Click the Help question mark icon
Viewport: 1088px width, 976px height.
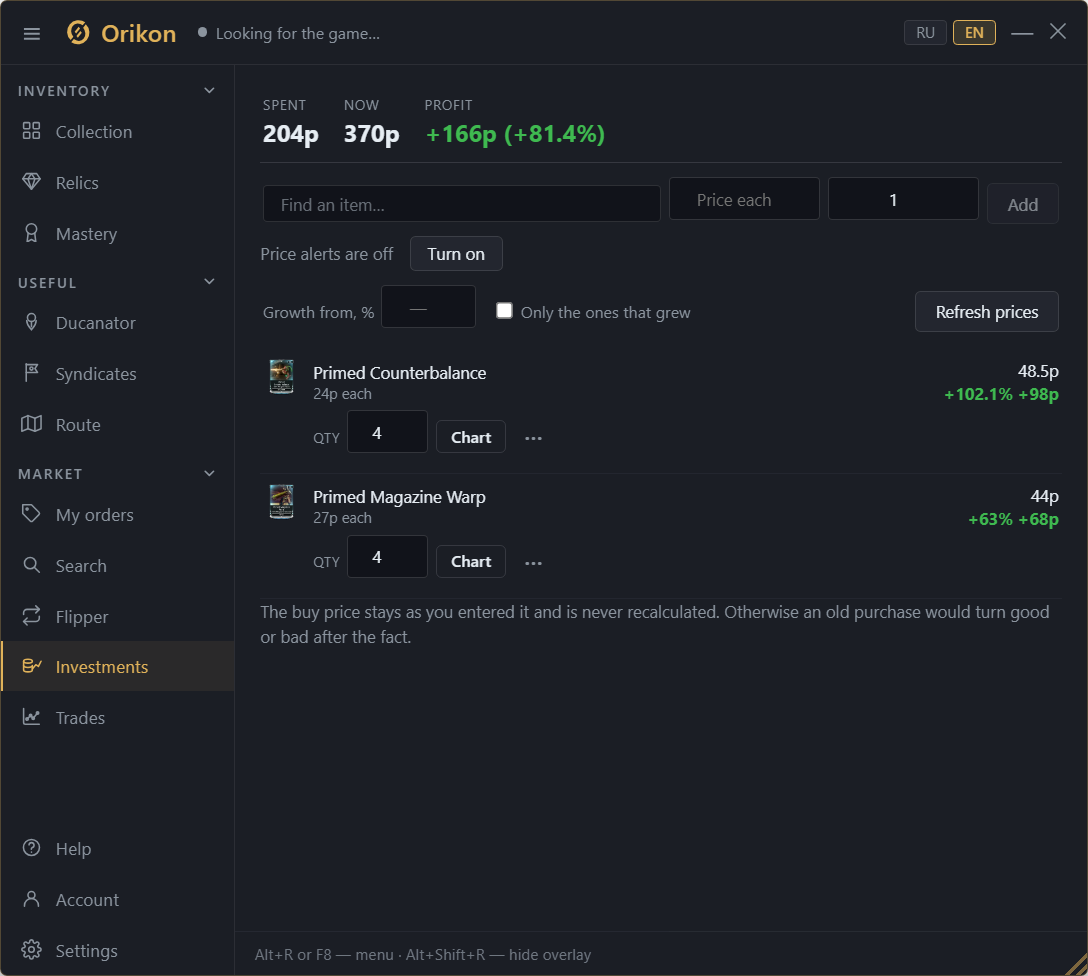(x=31, y=848)
